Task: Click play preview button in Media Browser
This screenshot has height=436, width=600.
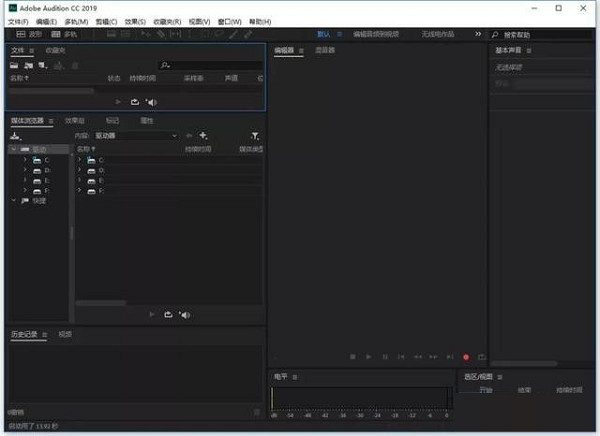Action: (x=152, y=315)
